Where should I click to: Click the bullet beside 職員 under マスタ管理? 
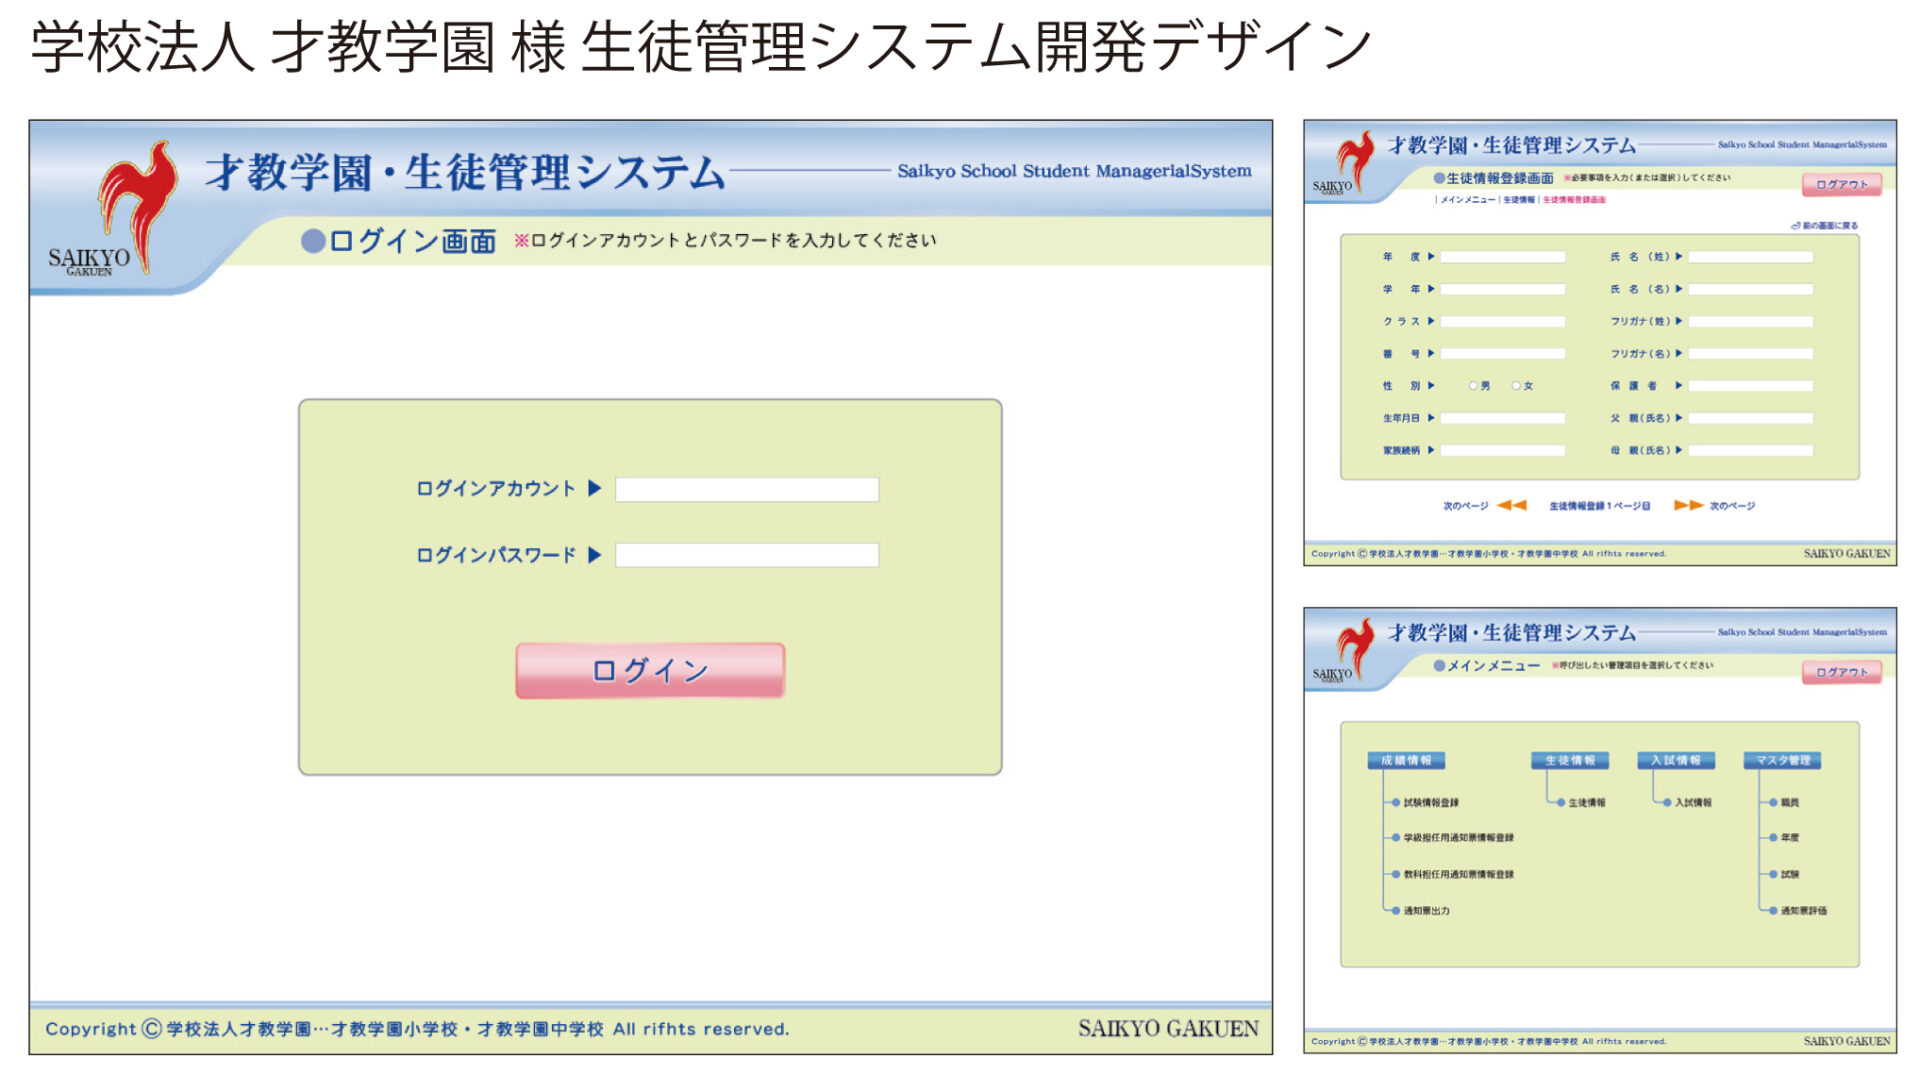point(1772,802)
